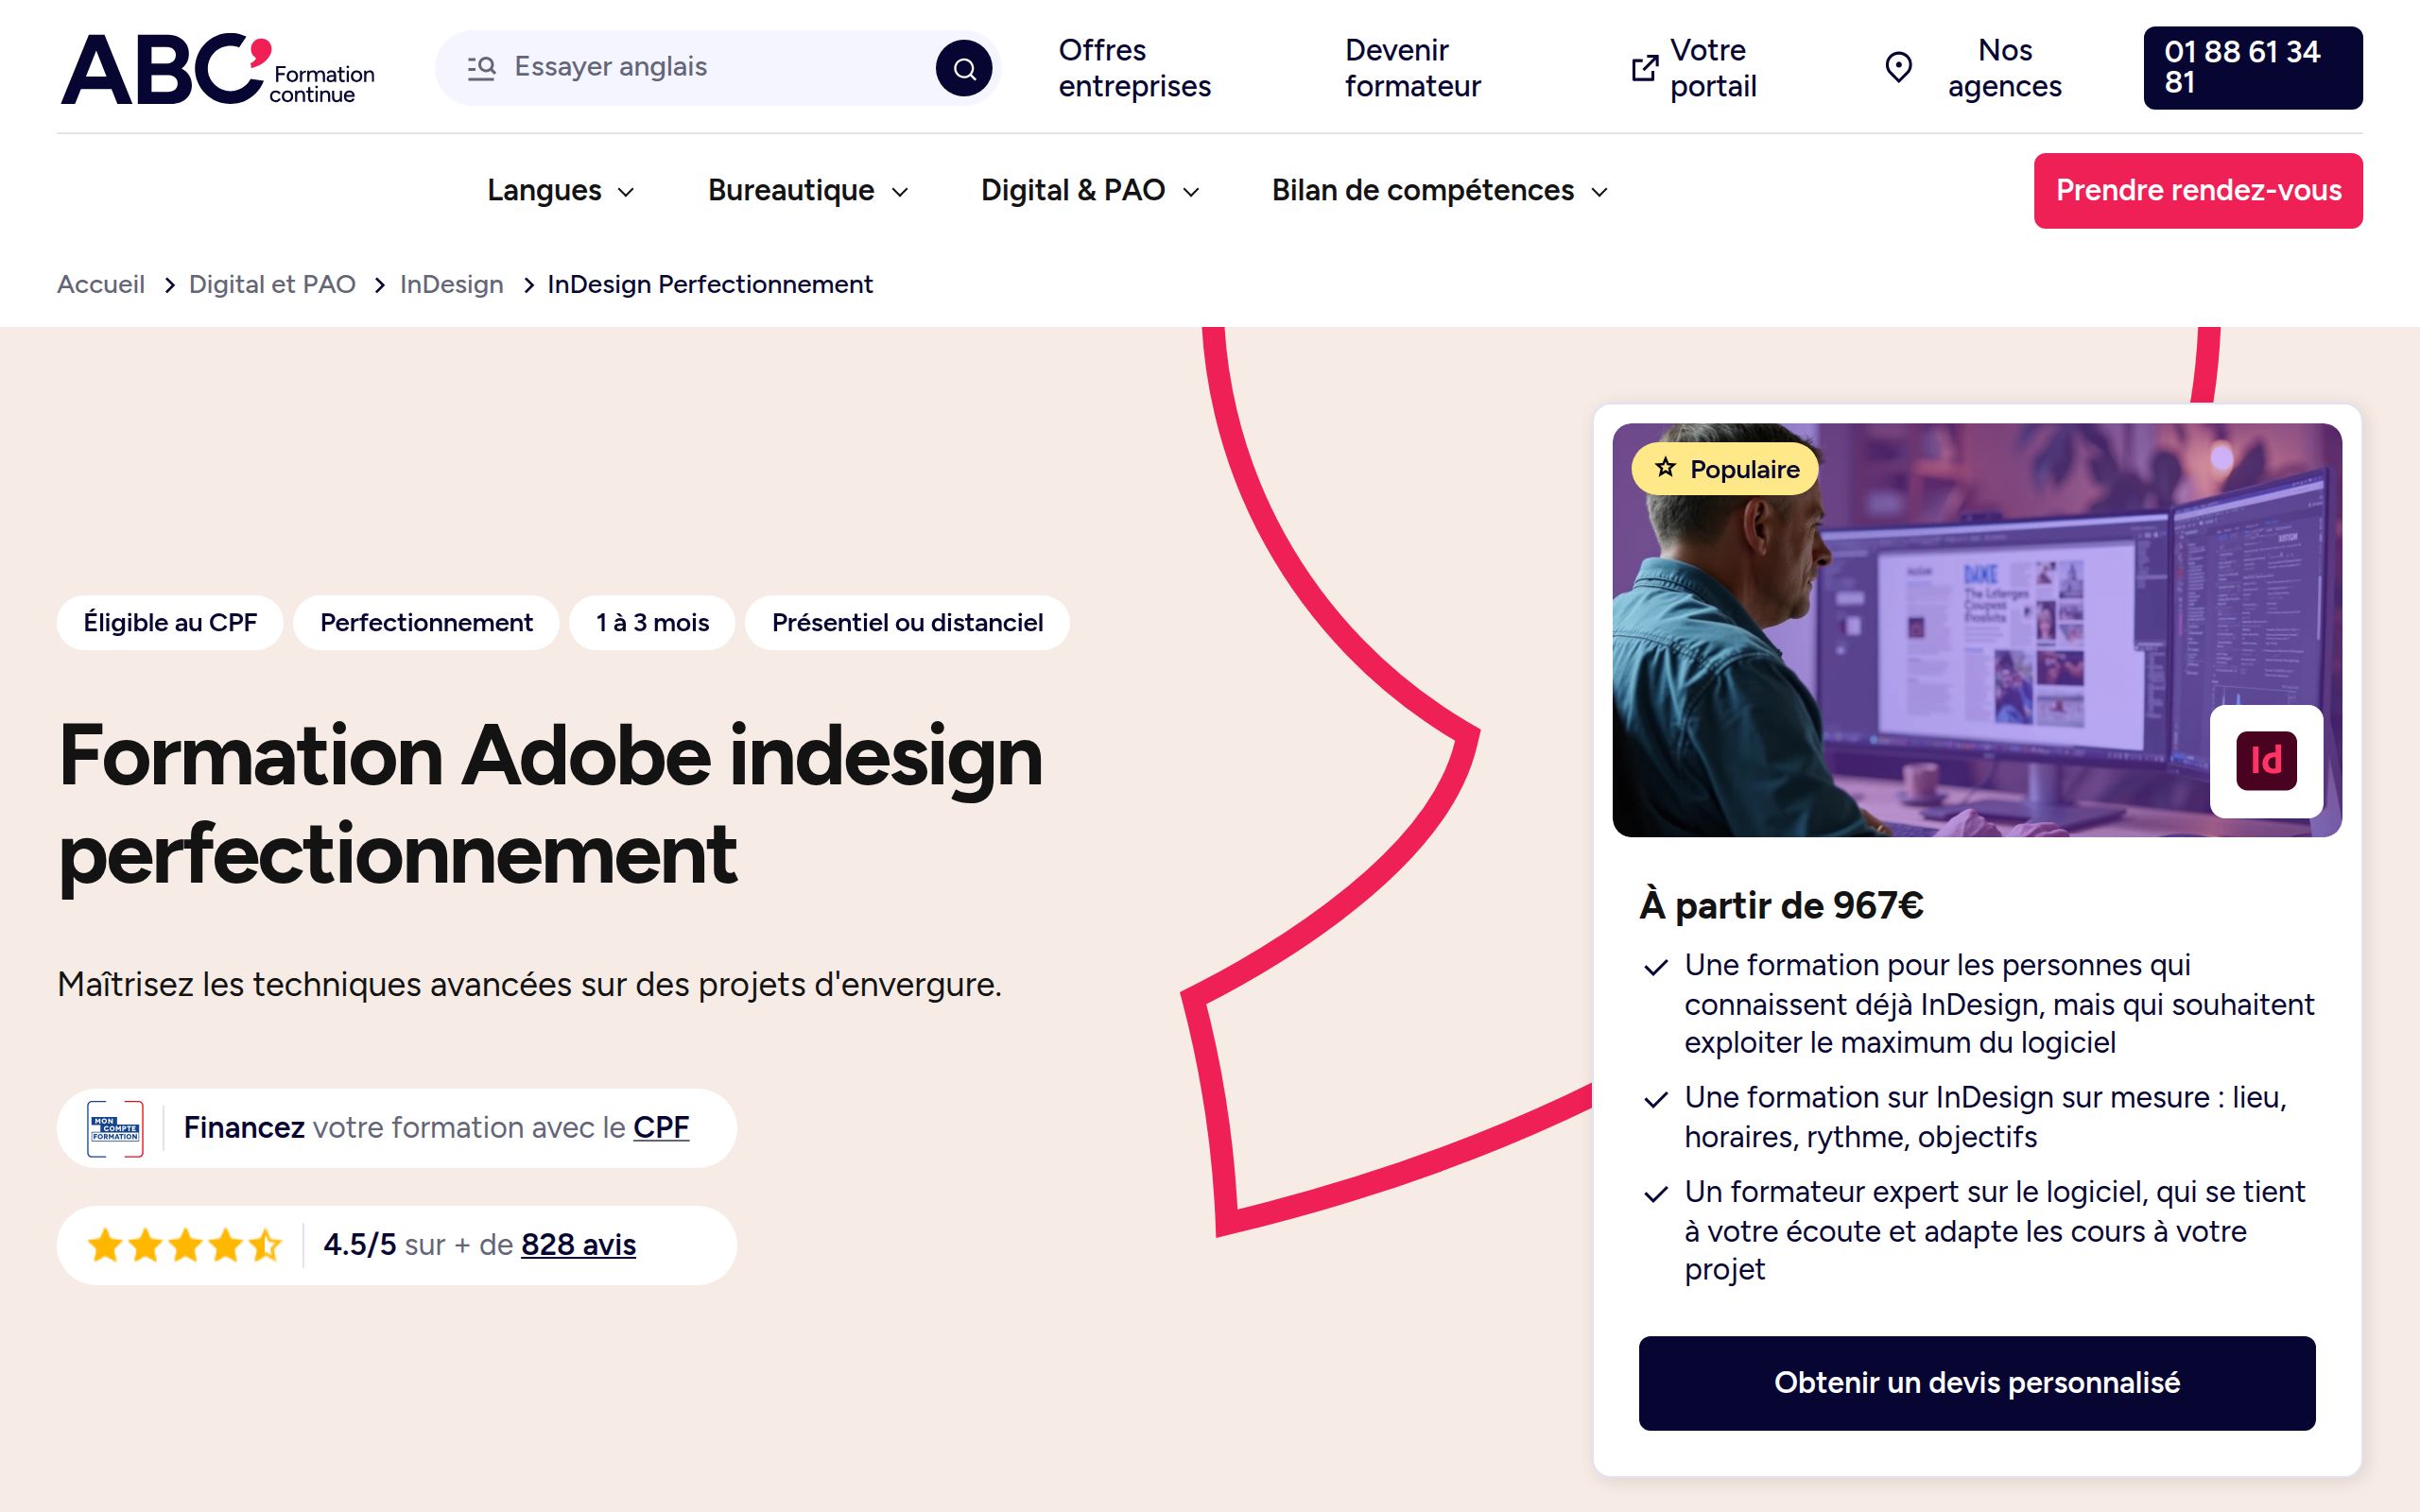Click the external link icon beside Votre portail
Screen dimensions: 2420x1512
click(x=1644, y=68)
